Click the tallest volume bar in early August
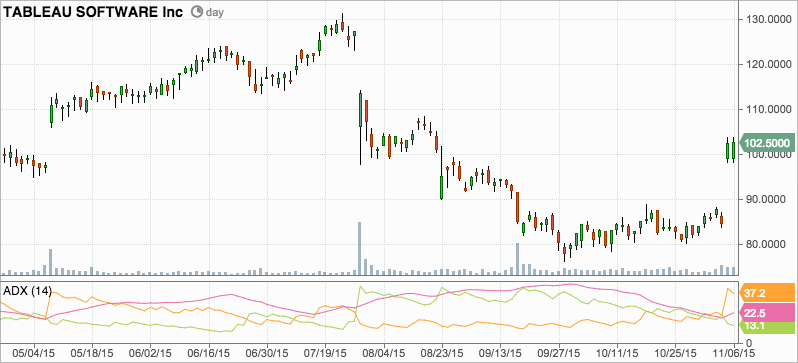The height and width of the screenshot is (363, 798). coord(359,248)
